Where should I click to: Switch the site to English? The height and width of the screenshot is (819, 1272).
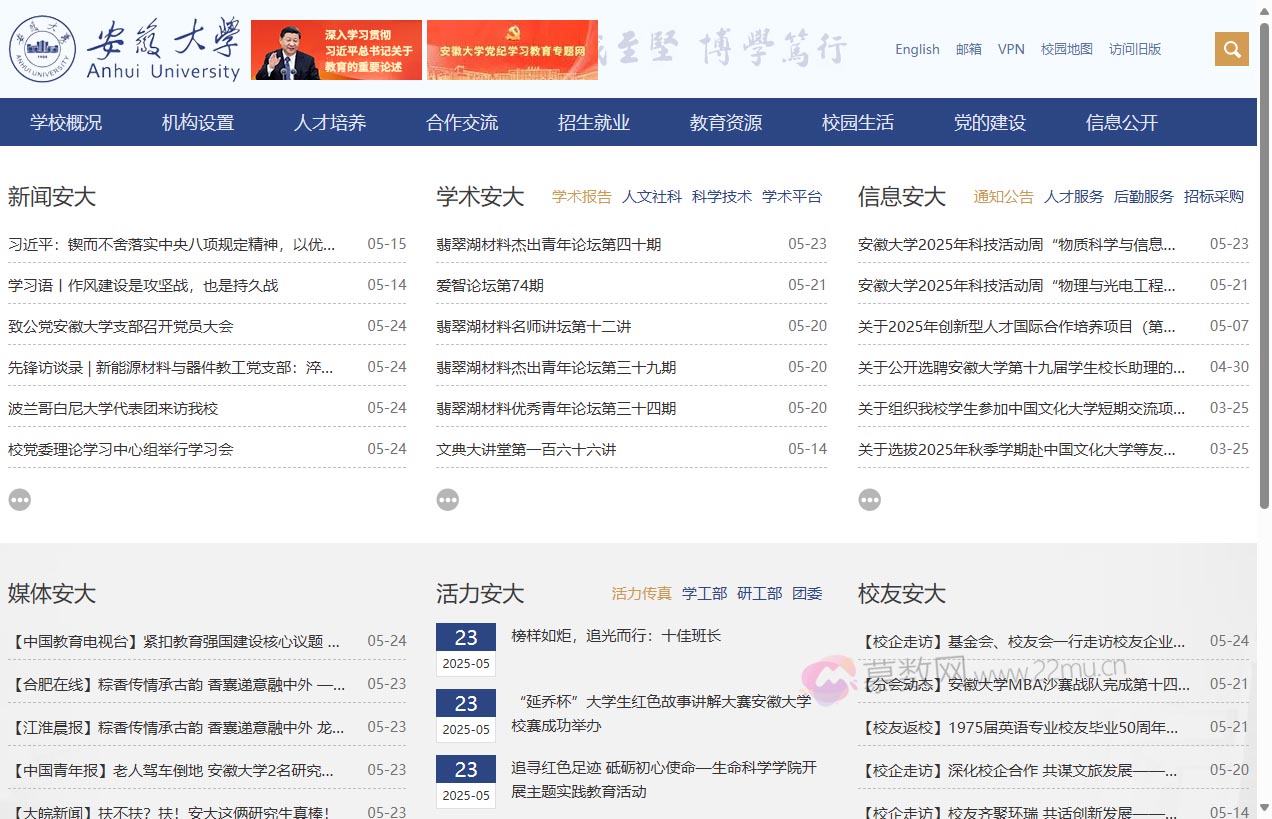(x=917, y=49)
